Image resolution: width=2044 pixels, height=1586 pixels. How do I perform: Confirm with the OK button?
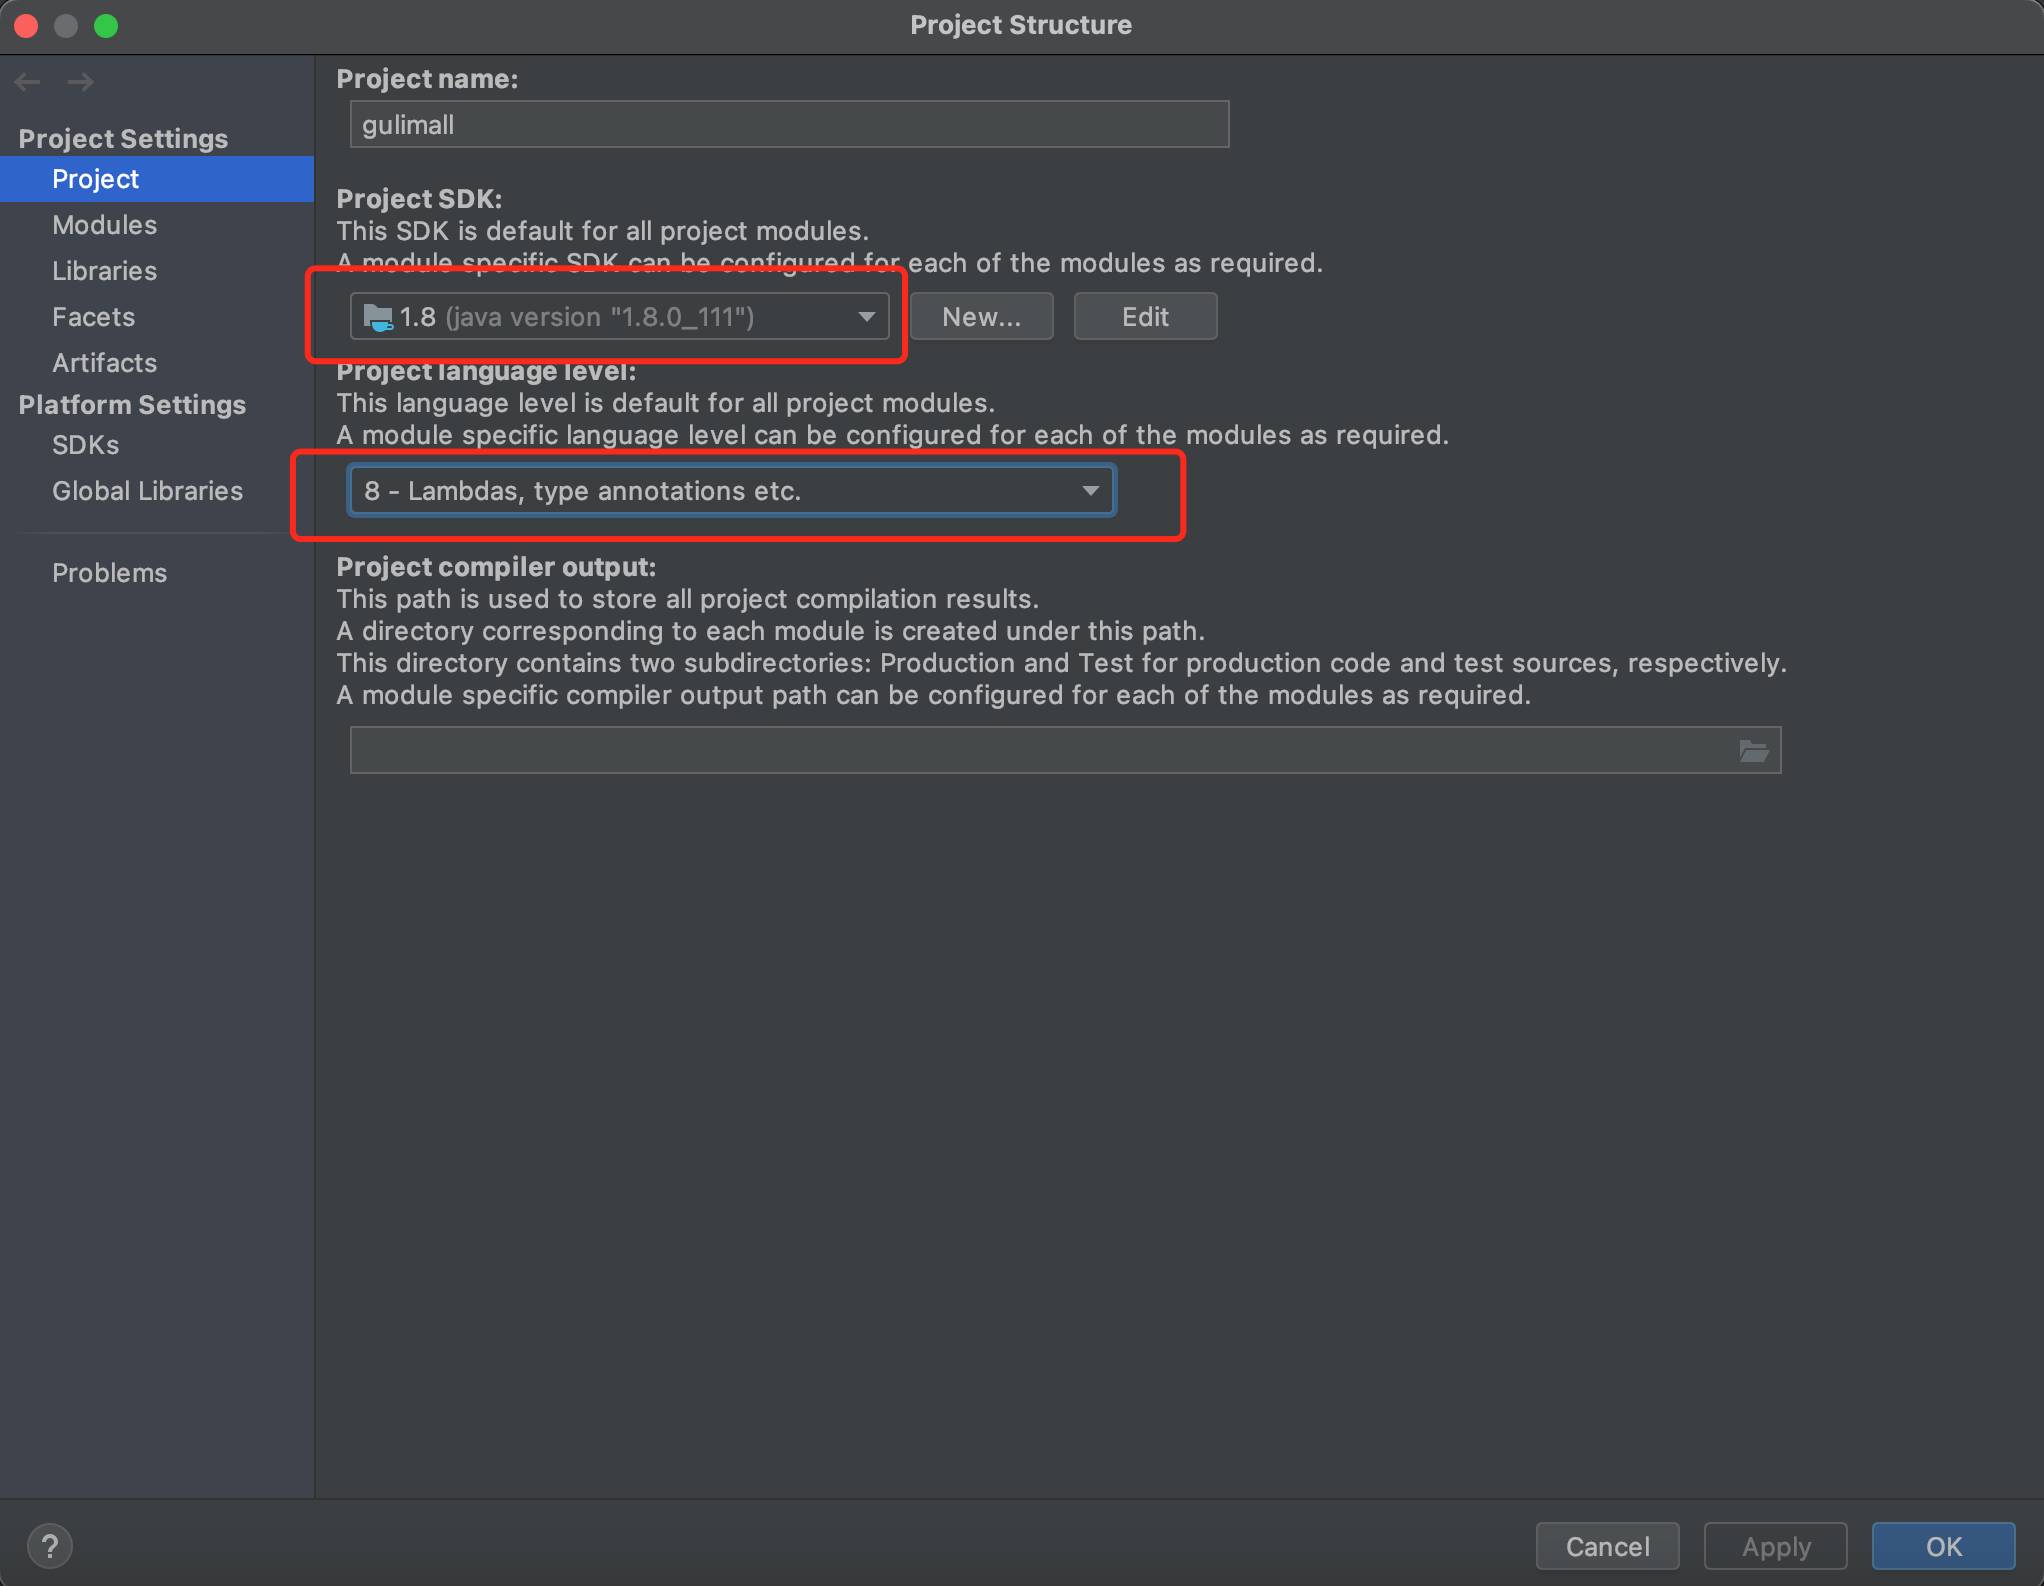click(1943, 1547)
